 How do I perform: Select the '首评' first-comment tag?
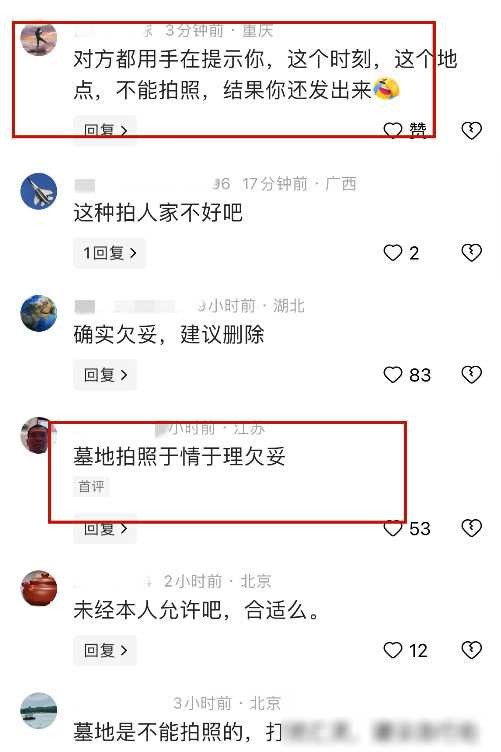pos(91,487)
